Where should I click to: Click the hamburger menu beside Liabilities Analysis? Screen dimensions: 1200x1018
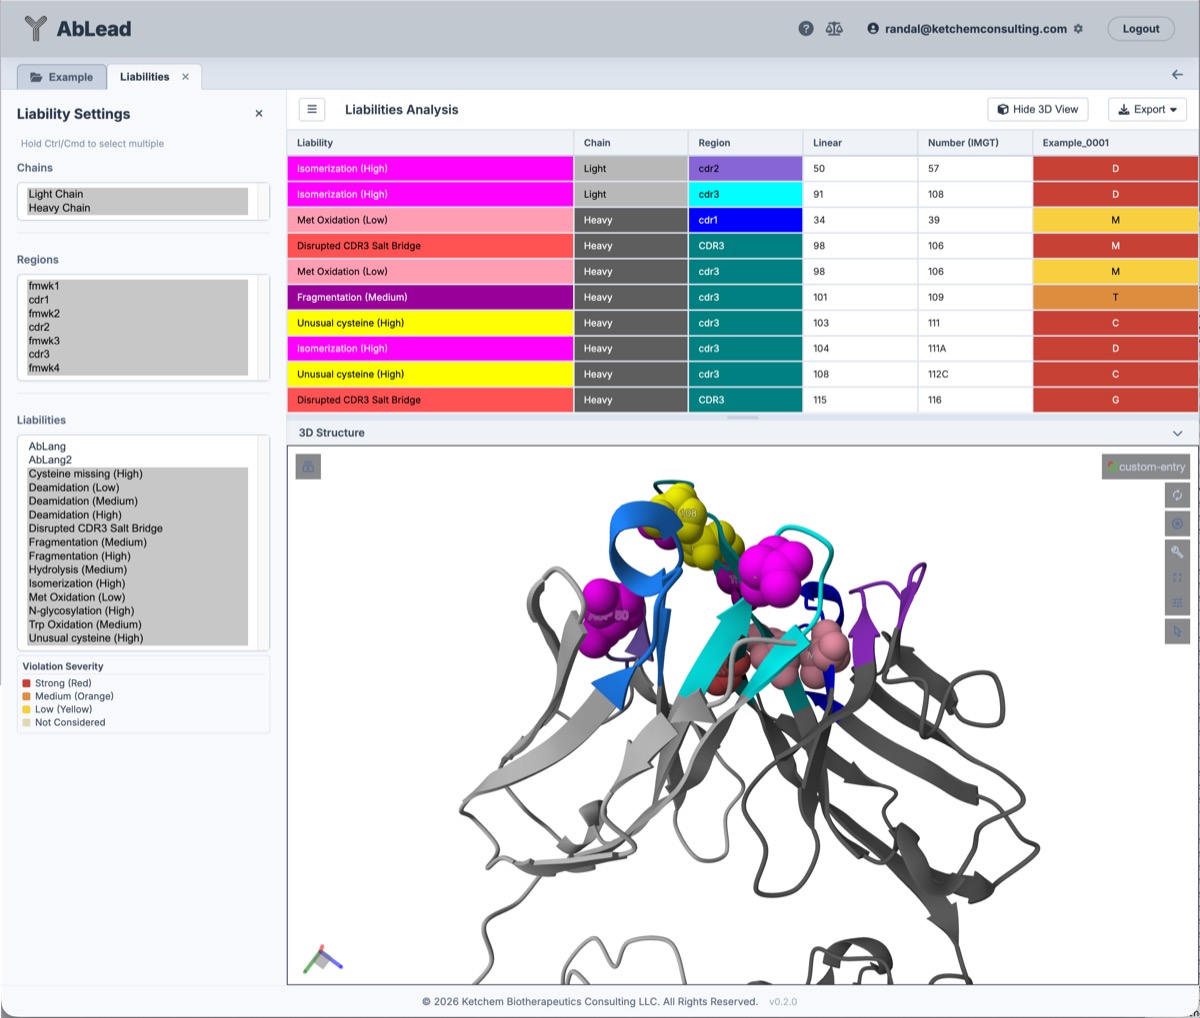pyautogui.click(x=311, y=109)
